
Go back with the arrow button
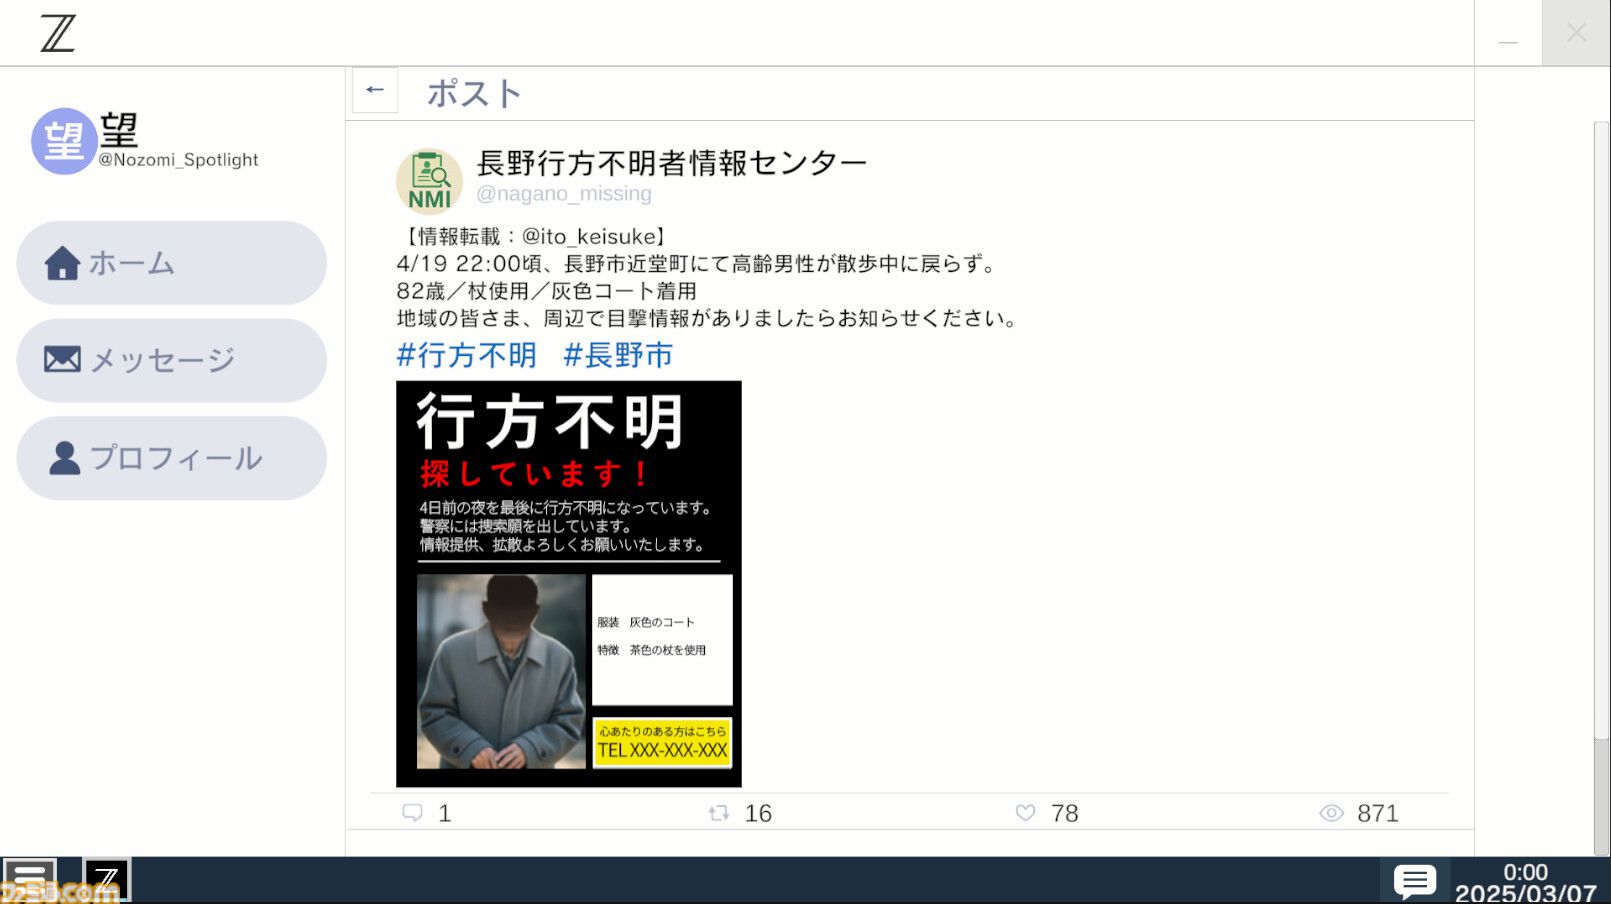coord(375,90)
